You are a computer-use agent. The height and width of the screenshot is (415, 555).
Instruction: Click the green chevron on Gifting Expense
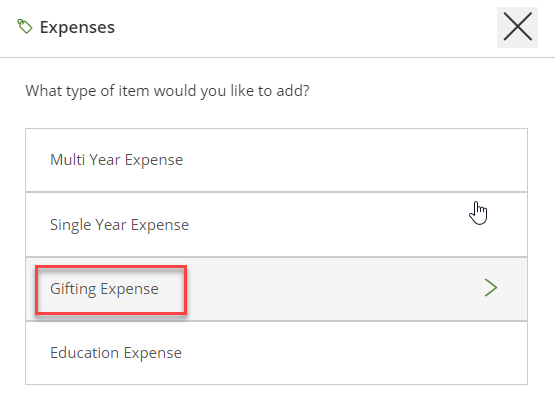pos(491,288)
